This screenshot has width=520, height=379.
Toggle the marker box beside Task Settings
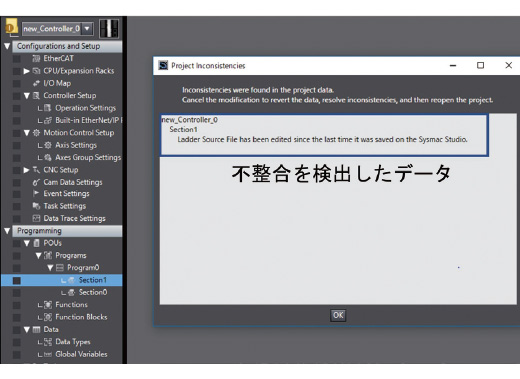tap(17, 207)
